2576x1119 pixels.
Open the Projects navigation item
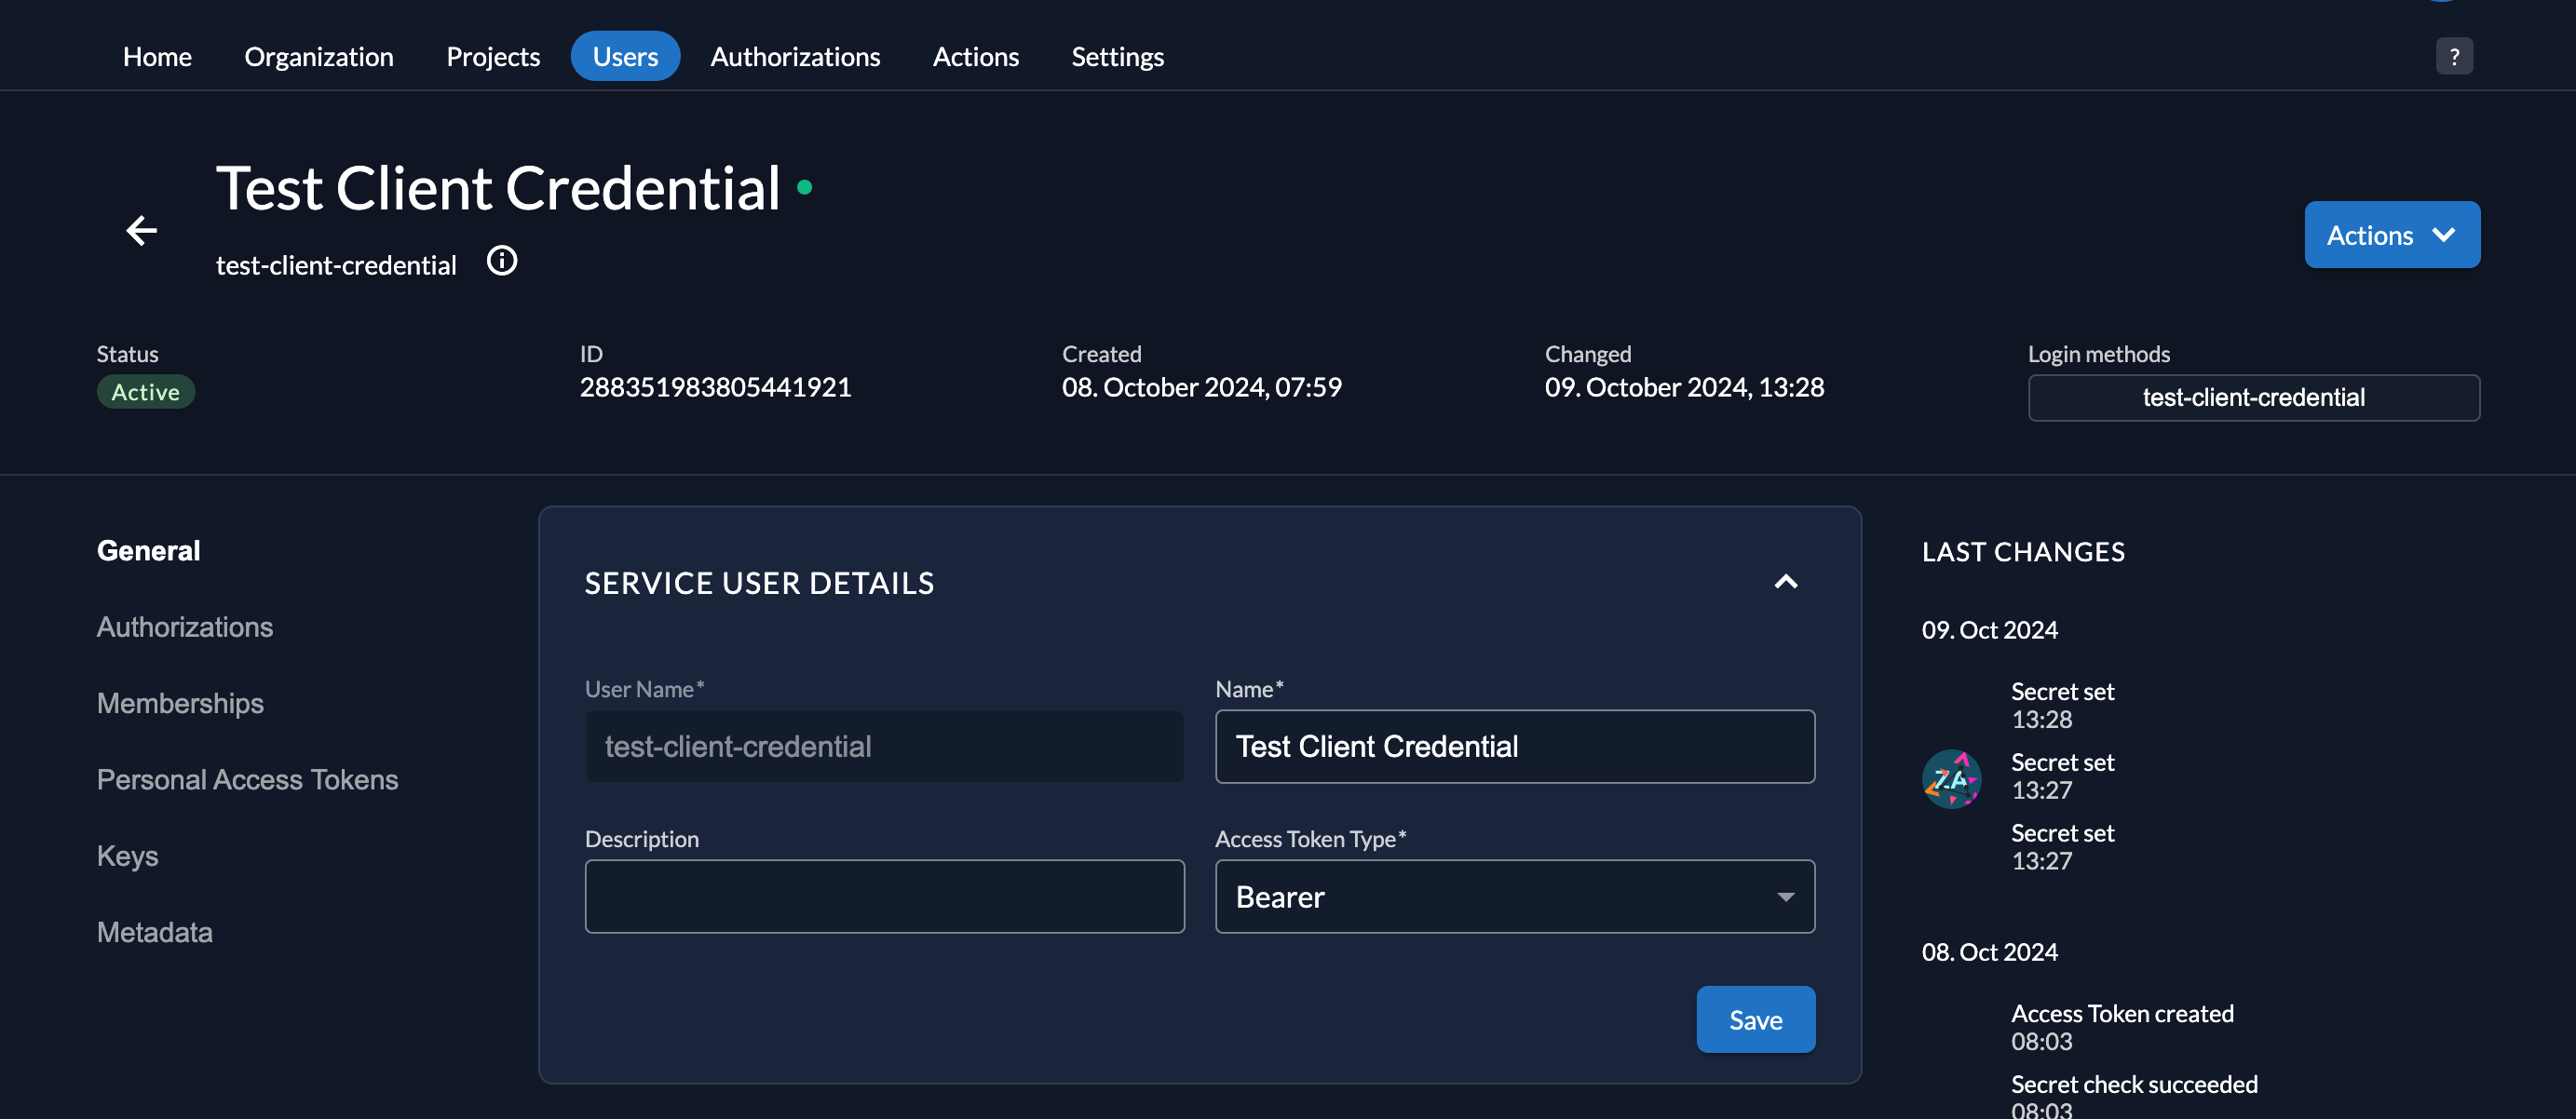pos(493,57)
